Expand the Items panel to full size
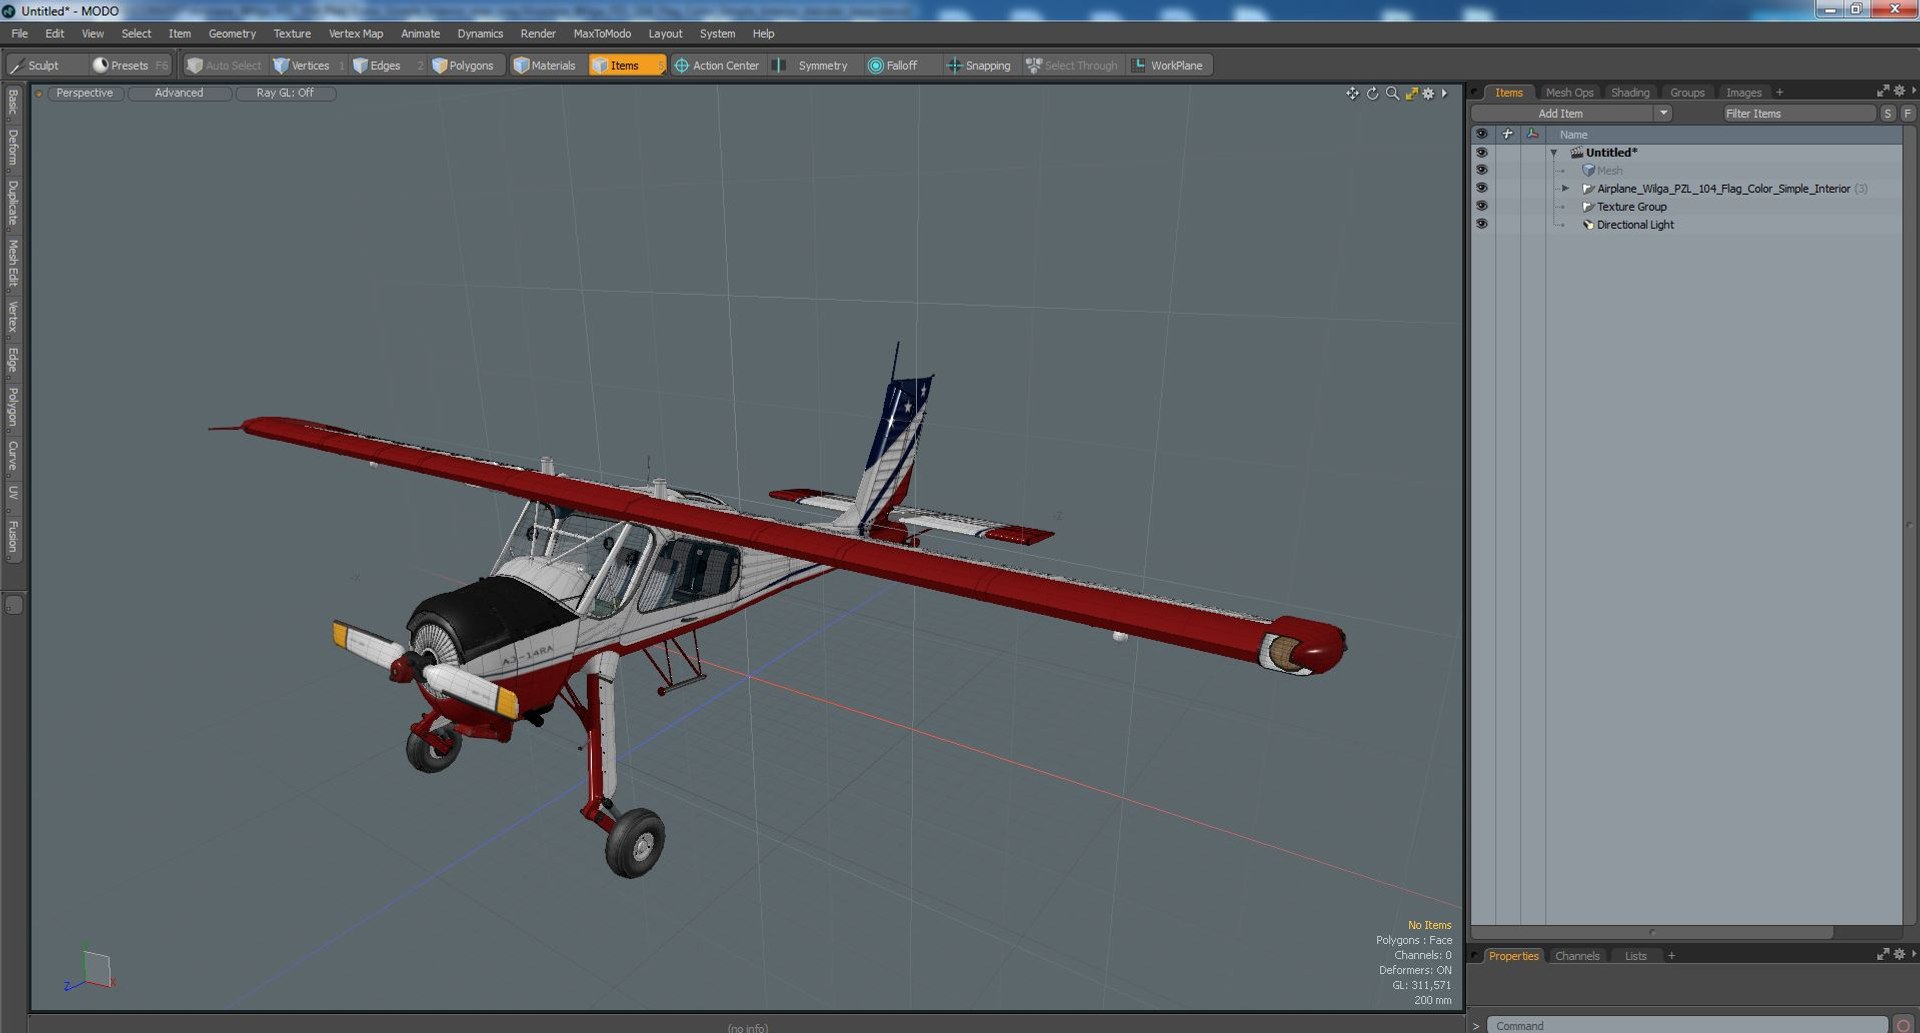The width and height of the screenshot is (1920, 1033). pyautogui.click(x=1883, y=91)
